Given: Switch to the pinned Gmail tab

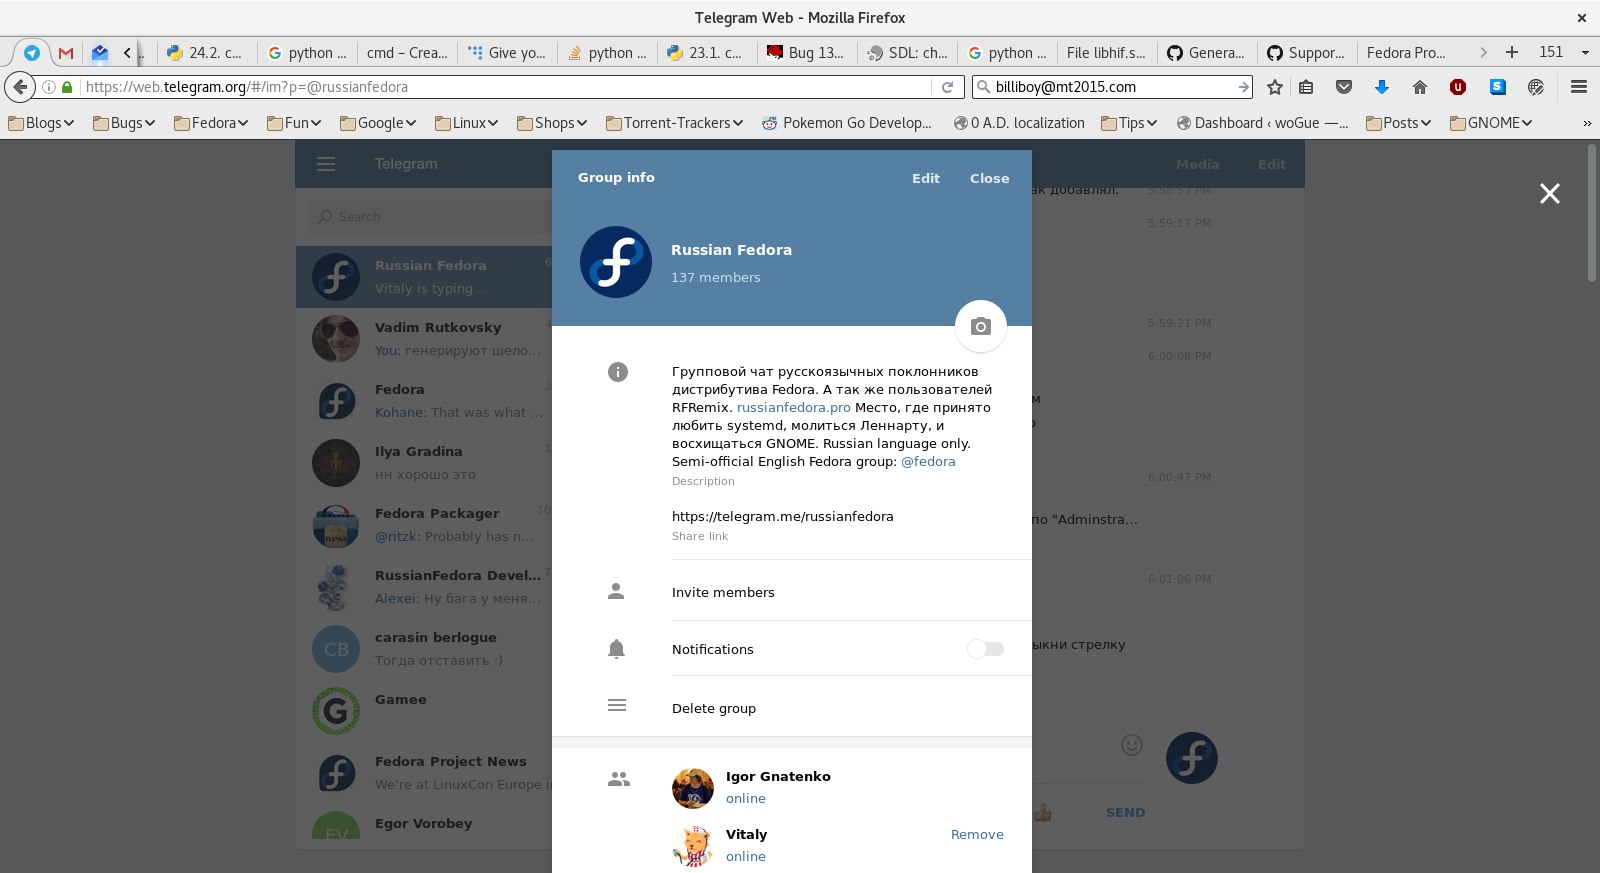Looking at the screenshot, I should 66,53.
